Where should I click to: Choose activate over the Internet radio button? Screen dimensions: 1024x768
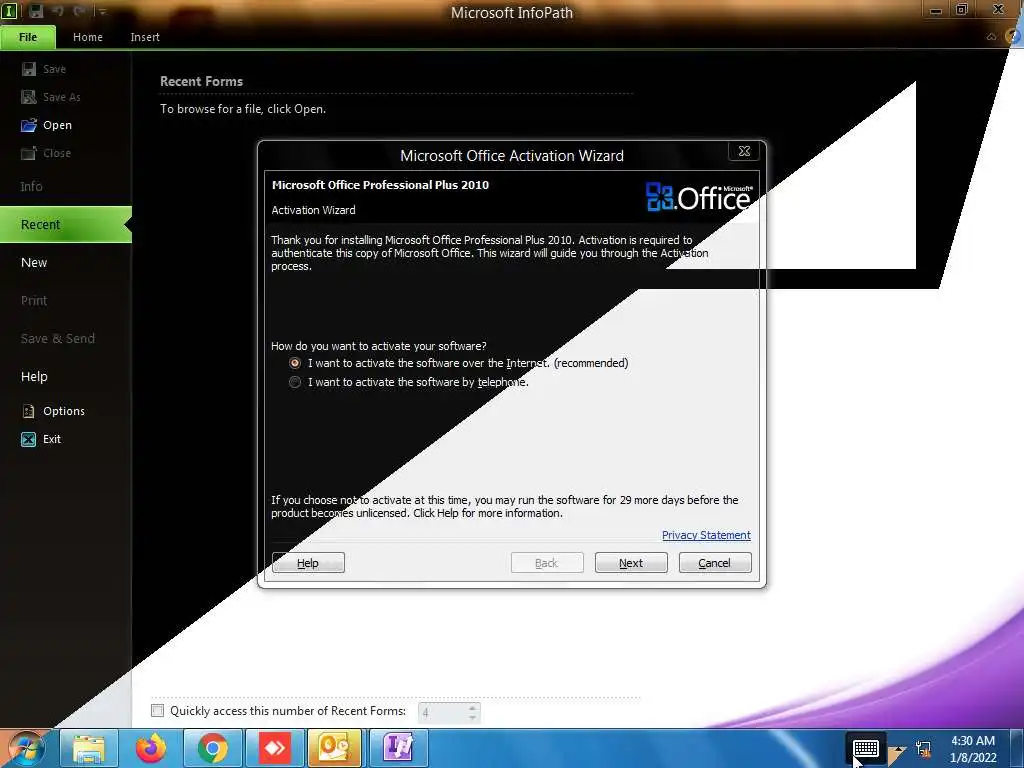click(x=295, y=363)
